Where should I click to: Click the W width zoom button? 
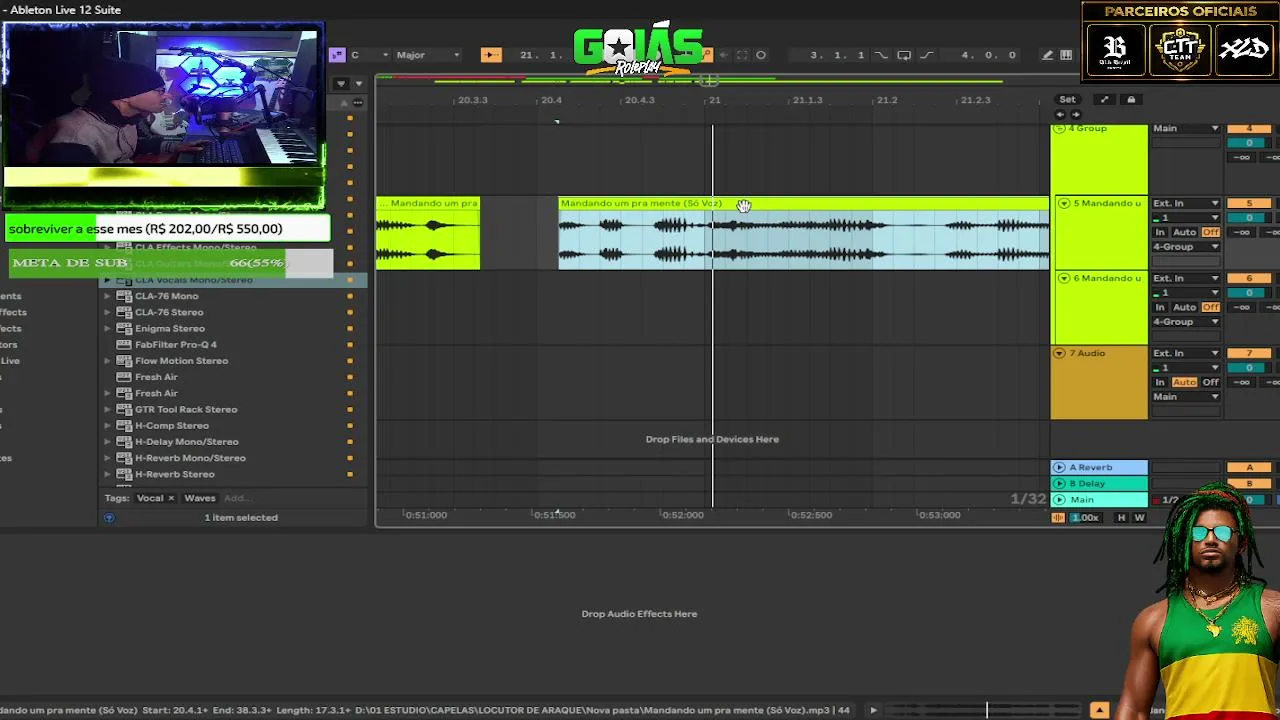(1139, 518)
